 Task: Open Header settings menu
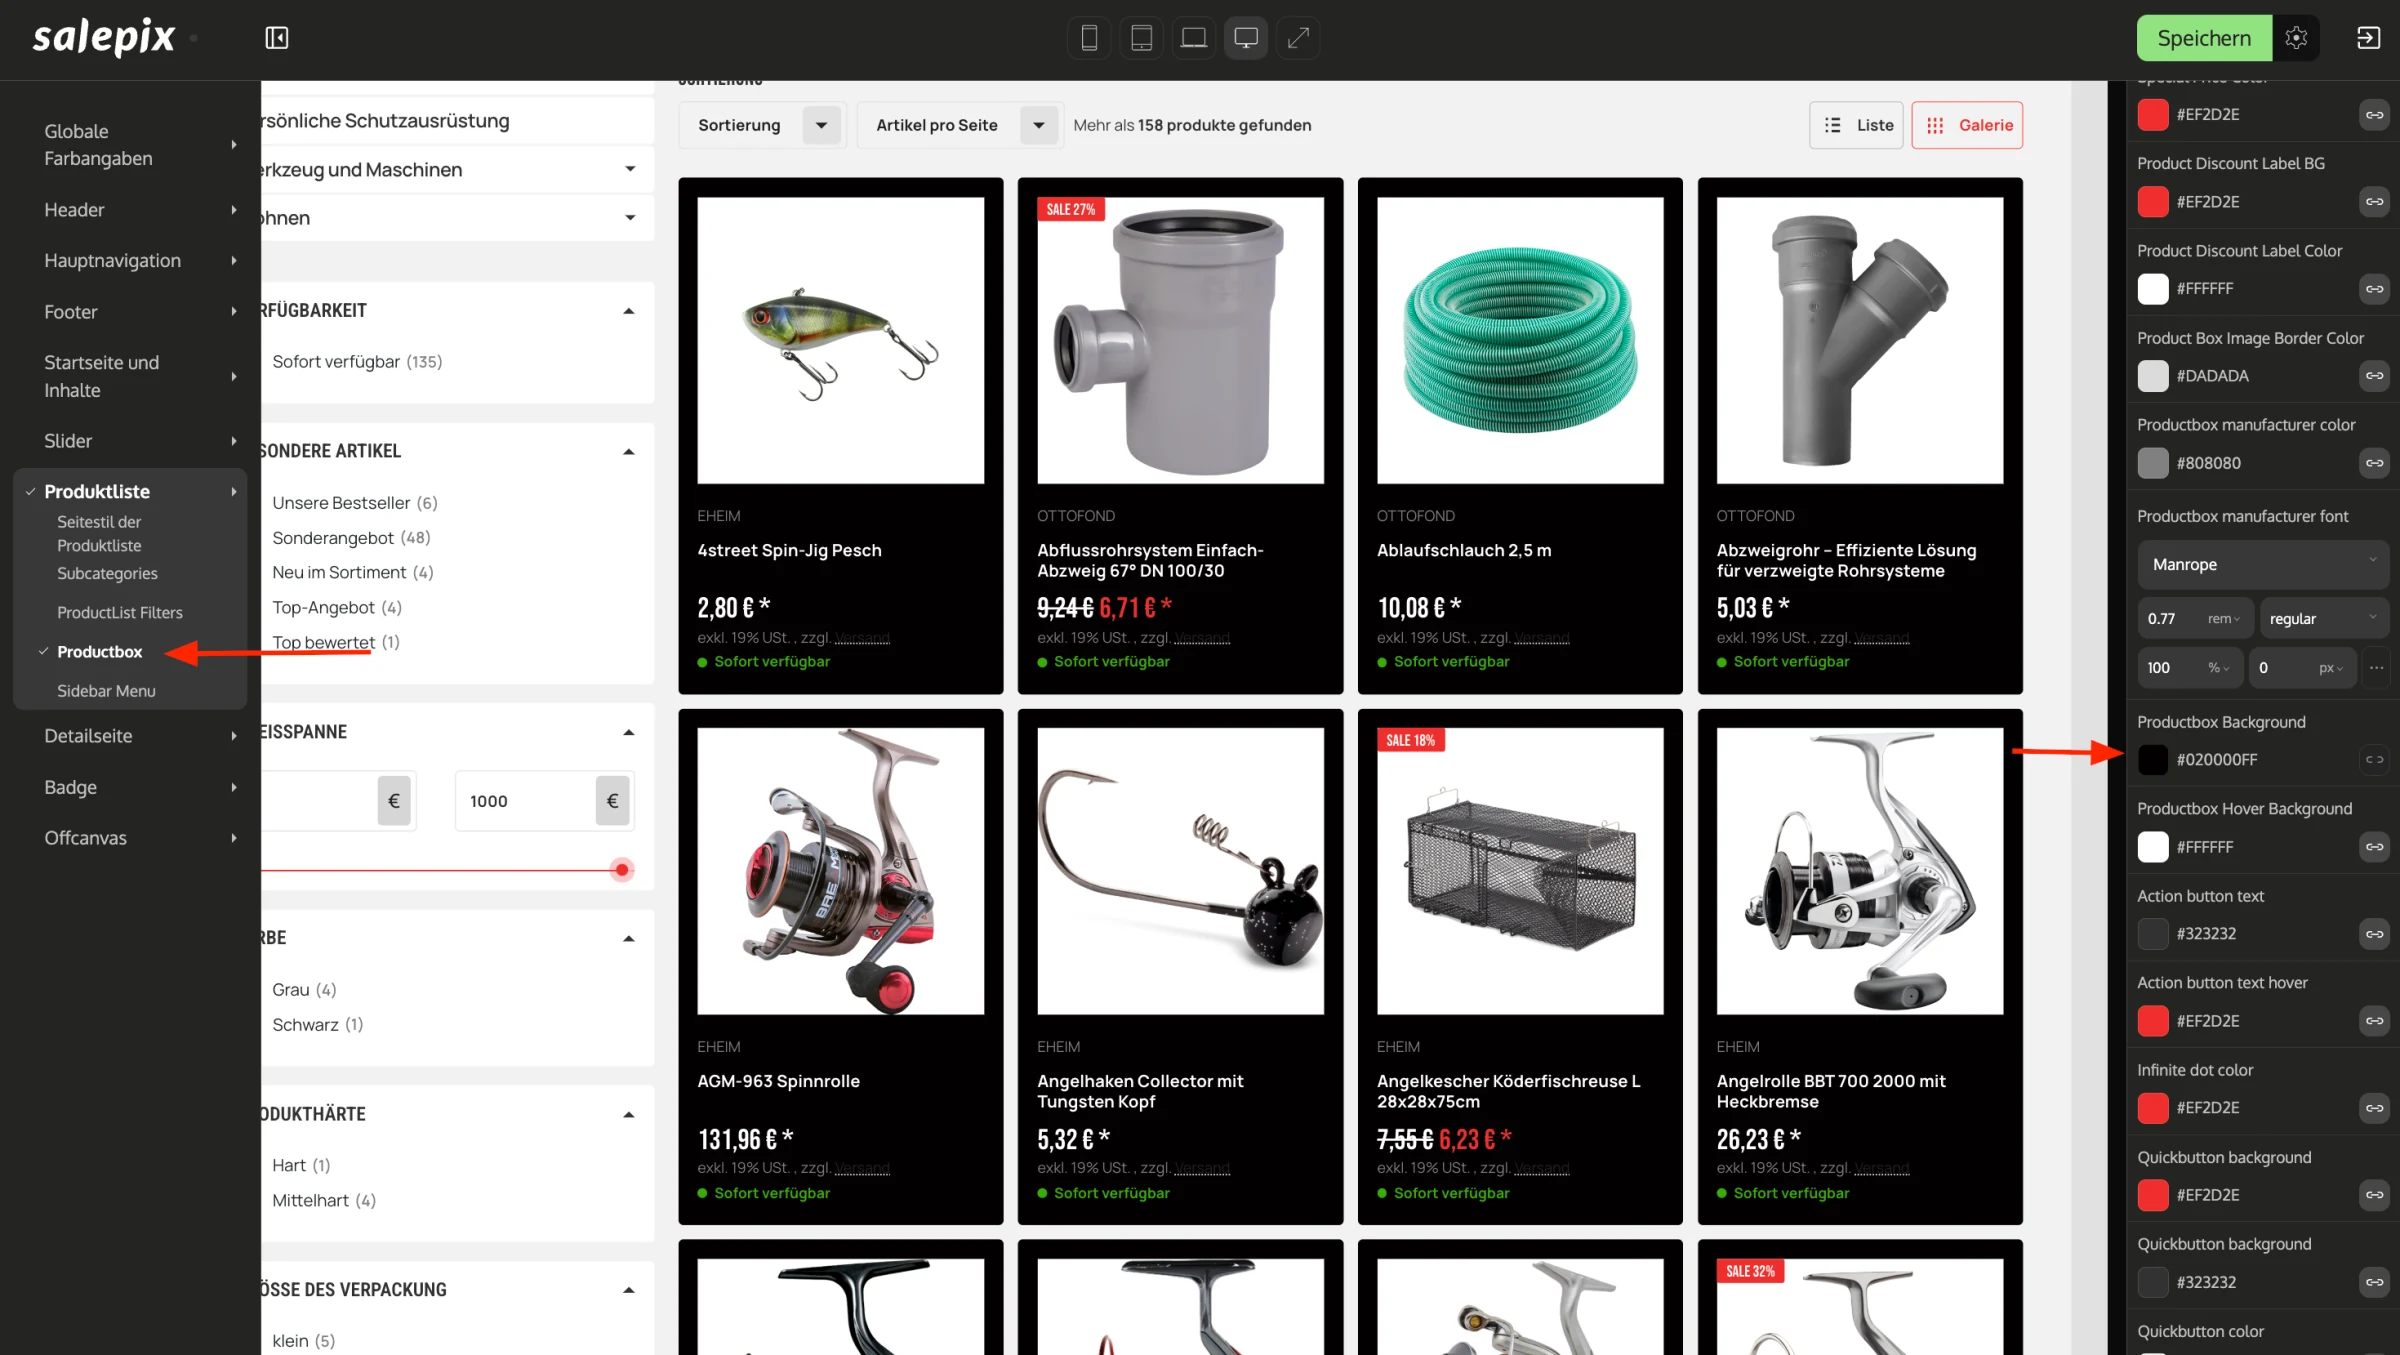130,210
